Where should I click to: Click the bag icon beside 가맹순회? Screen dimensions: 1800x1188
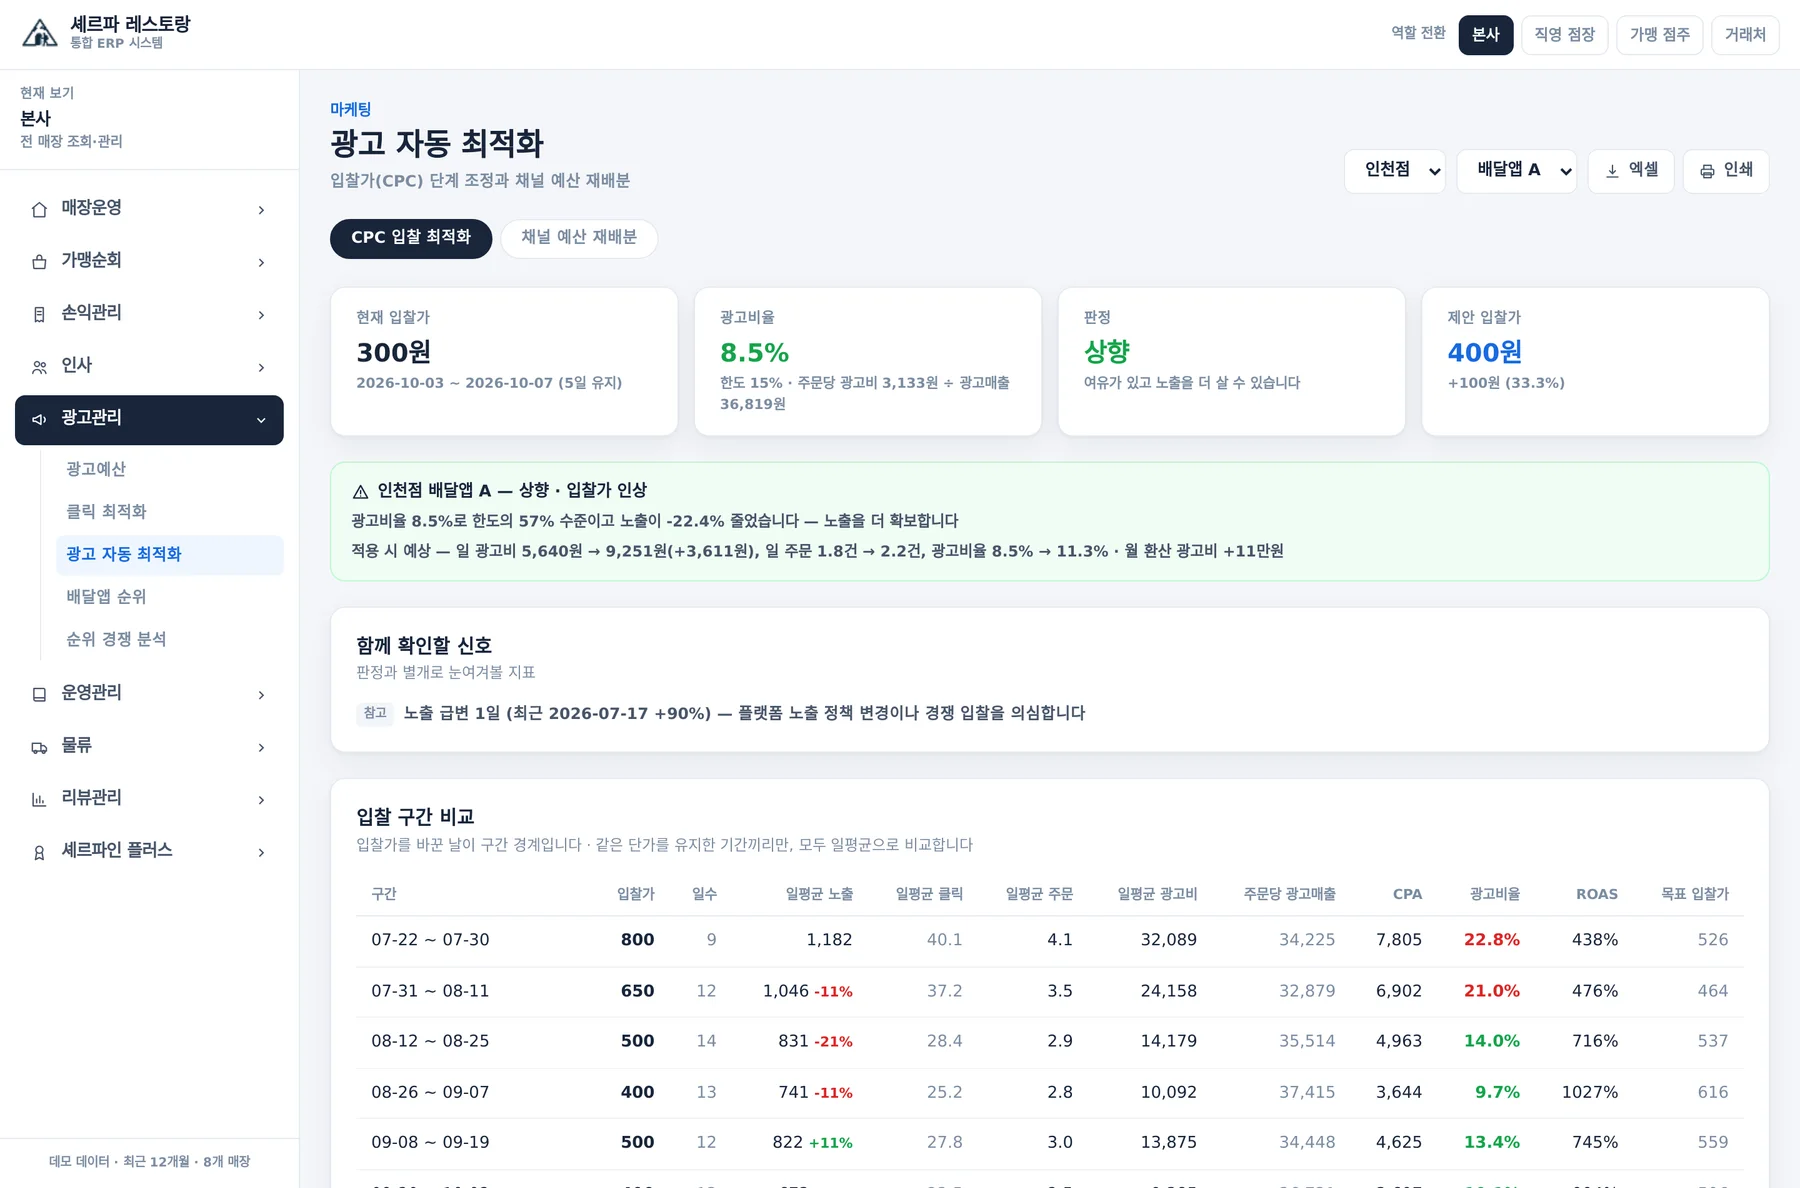[x=39, y=262]
